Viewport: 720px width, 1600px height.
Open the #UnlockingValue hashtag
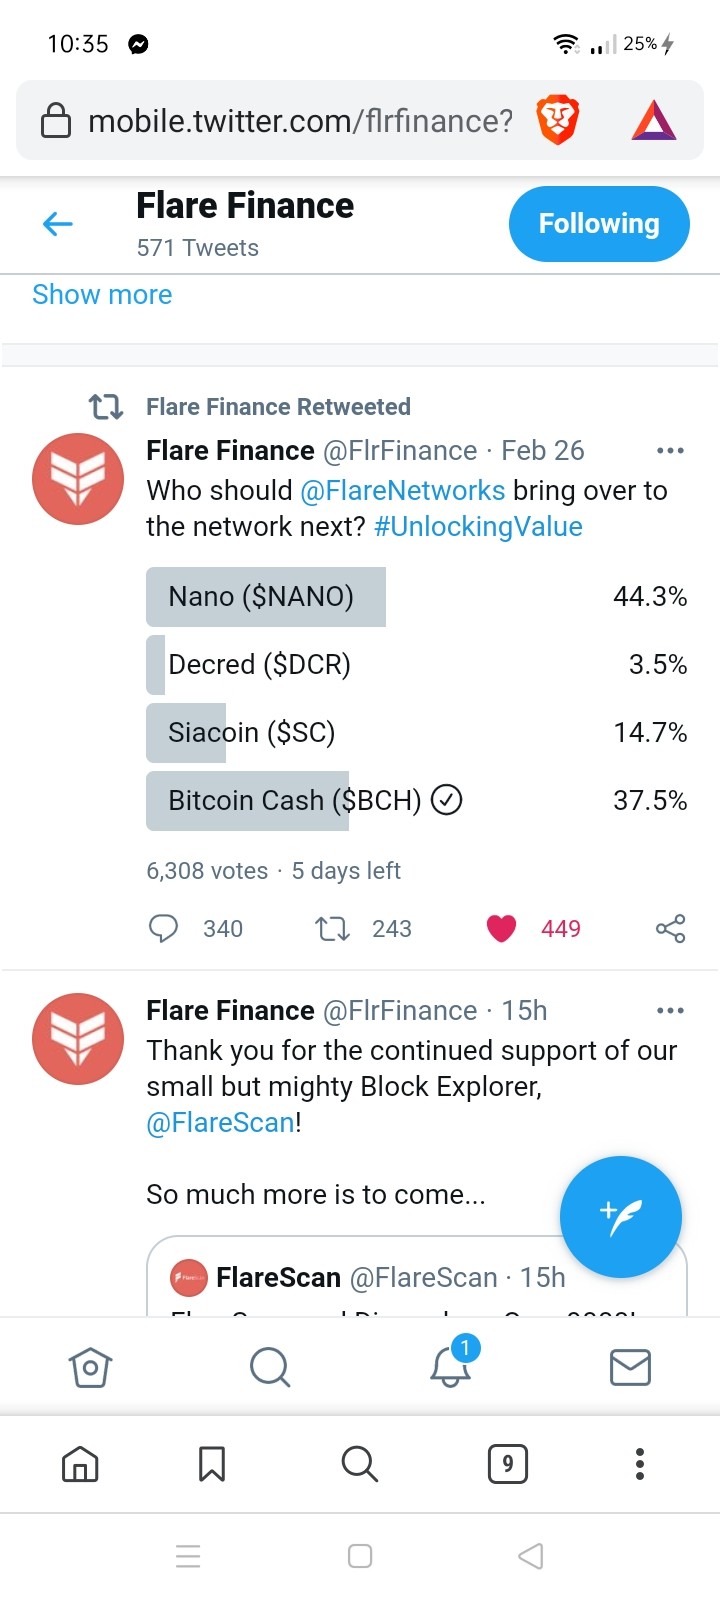pos(478,527)
